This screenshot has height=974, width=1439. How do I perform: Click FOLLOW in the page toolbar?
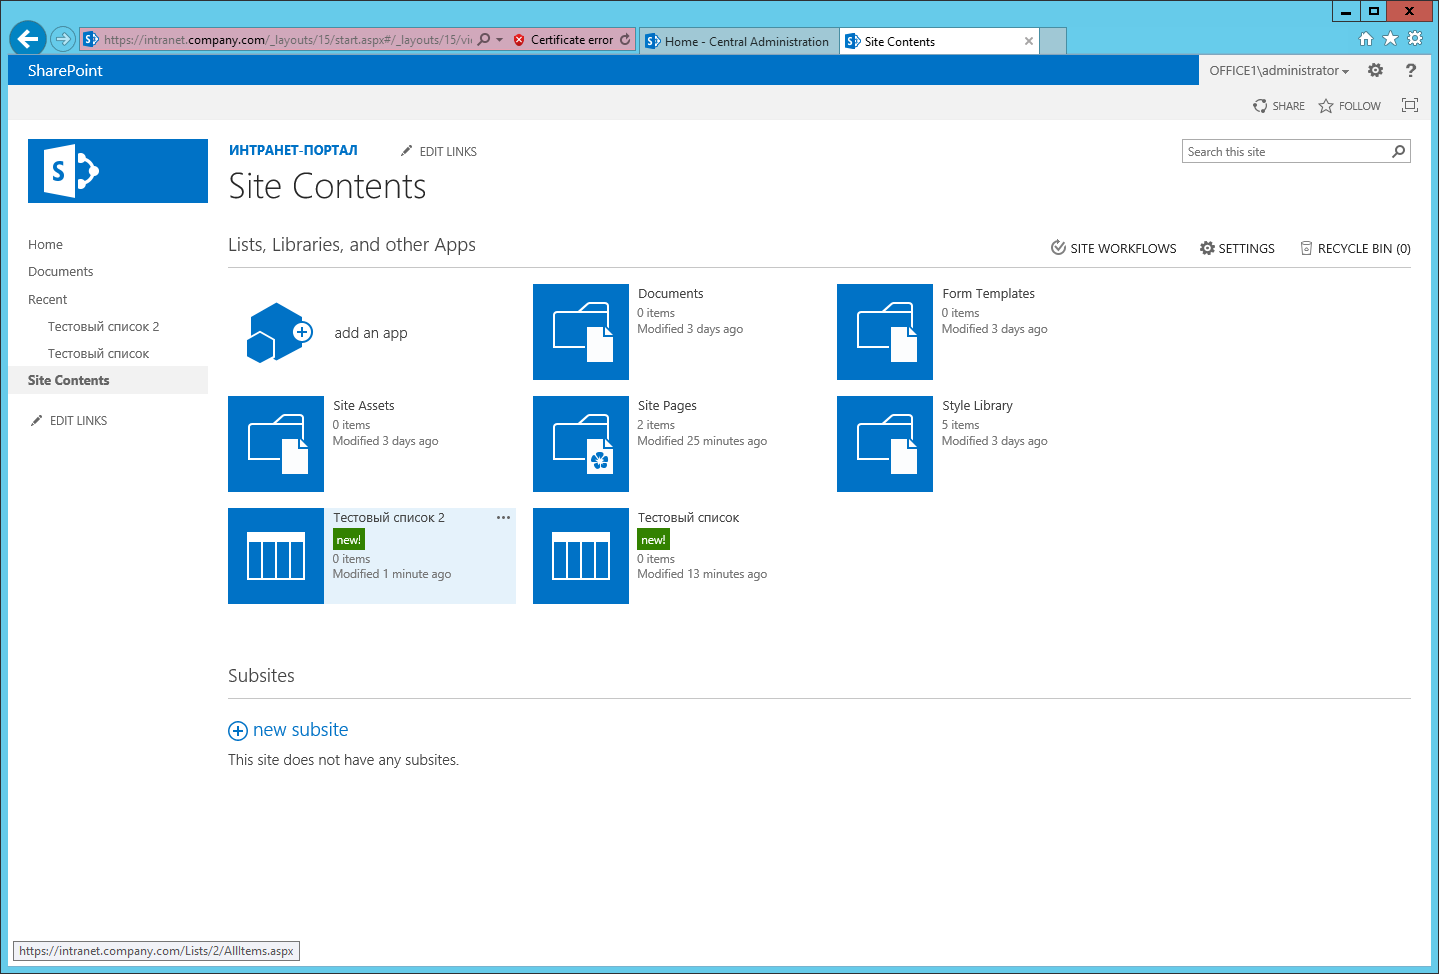coord(1349,106)
